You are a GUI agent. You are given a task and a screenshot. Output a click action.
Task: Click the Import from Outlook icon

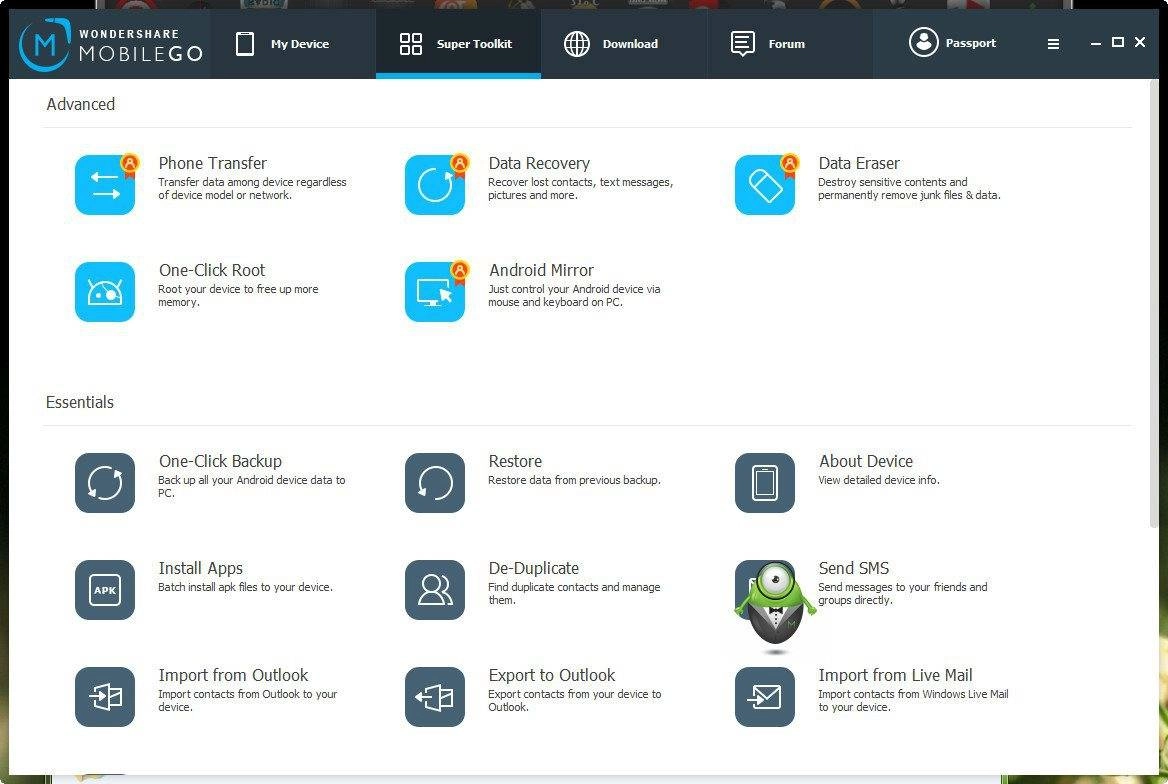coord(105,697)
